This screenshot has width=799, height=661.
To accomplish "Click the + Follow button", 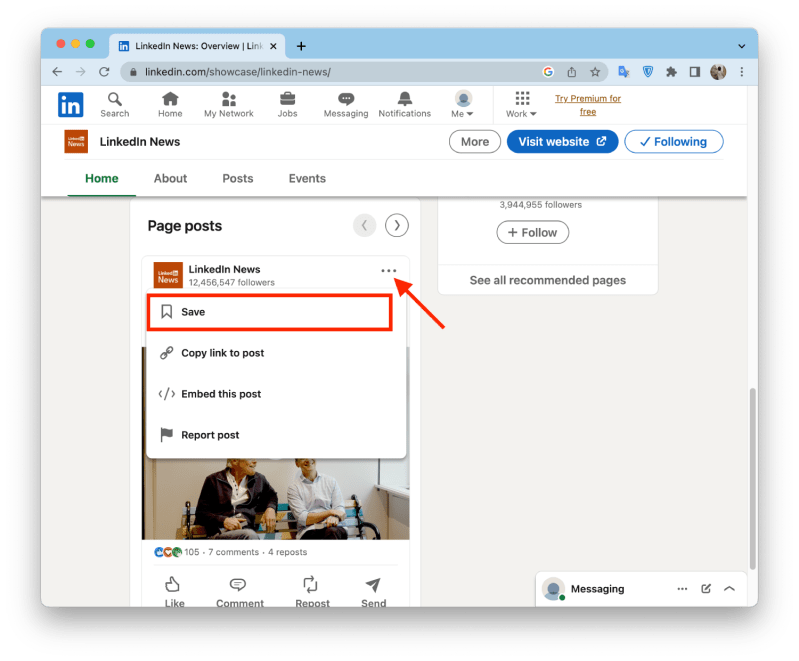I will [532, 232].
